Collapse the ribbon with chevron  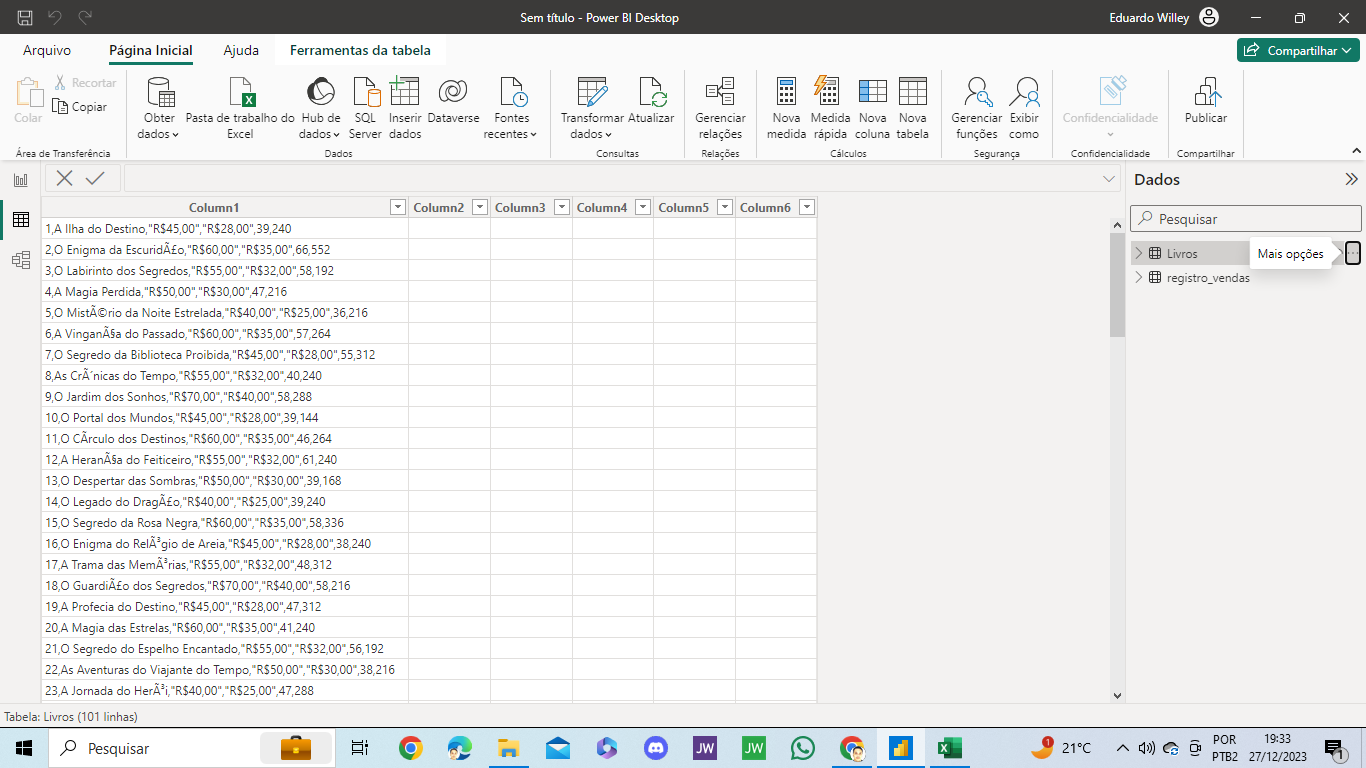click(x=1357, y=151)
